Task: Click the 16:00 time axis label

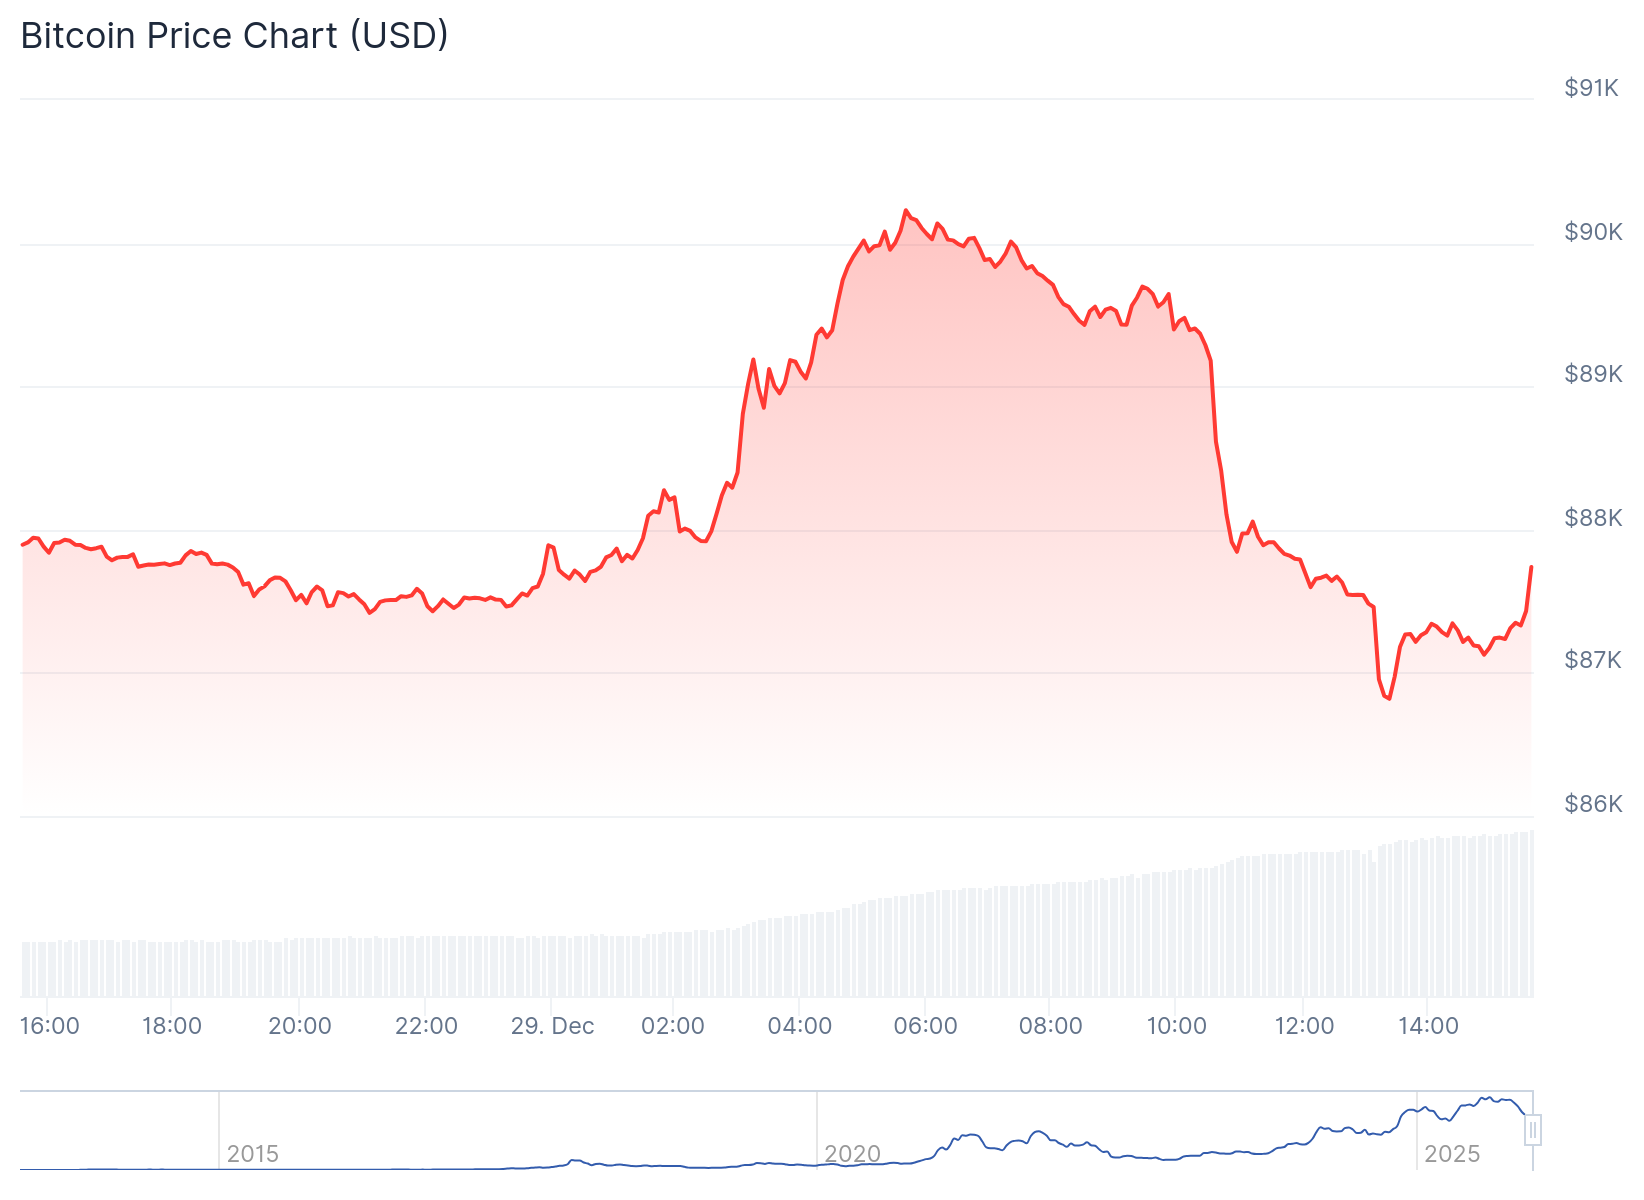Action: click(50, 1026)
